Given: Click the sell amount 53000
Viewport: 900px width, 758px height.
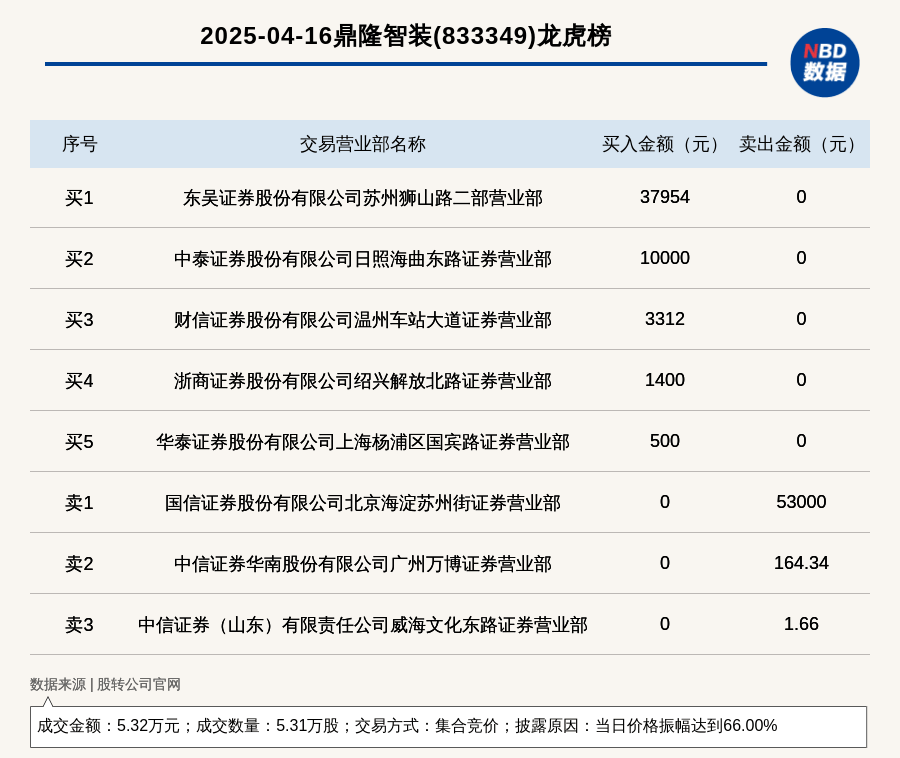Looking at the screenshot, I should (800, 503).
